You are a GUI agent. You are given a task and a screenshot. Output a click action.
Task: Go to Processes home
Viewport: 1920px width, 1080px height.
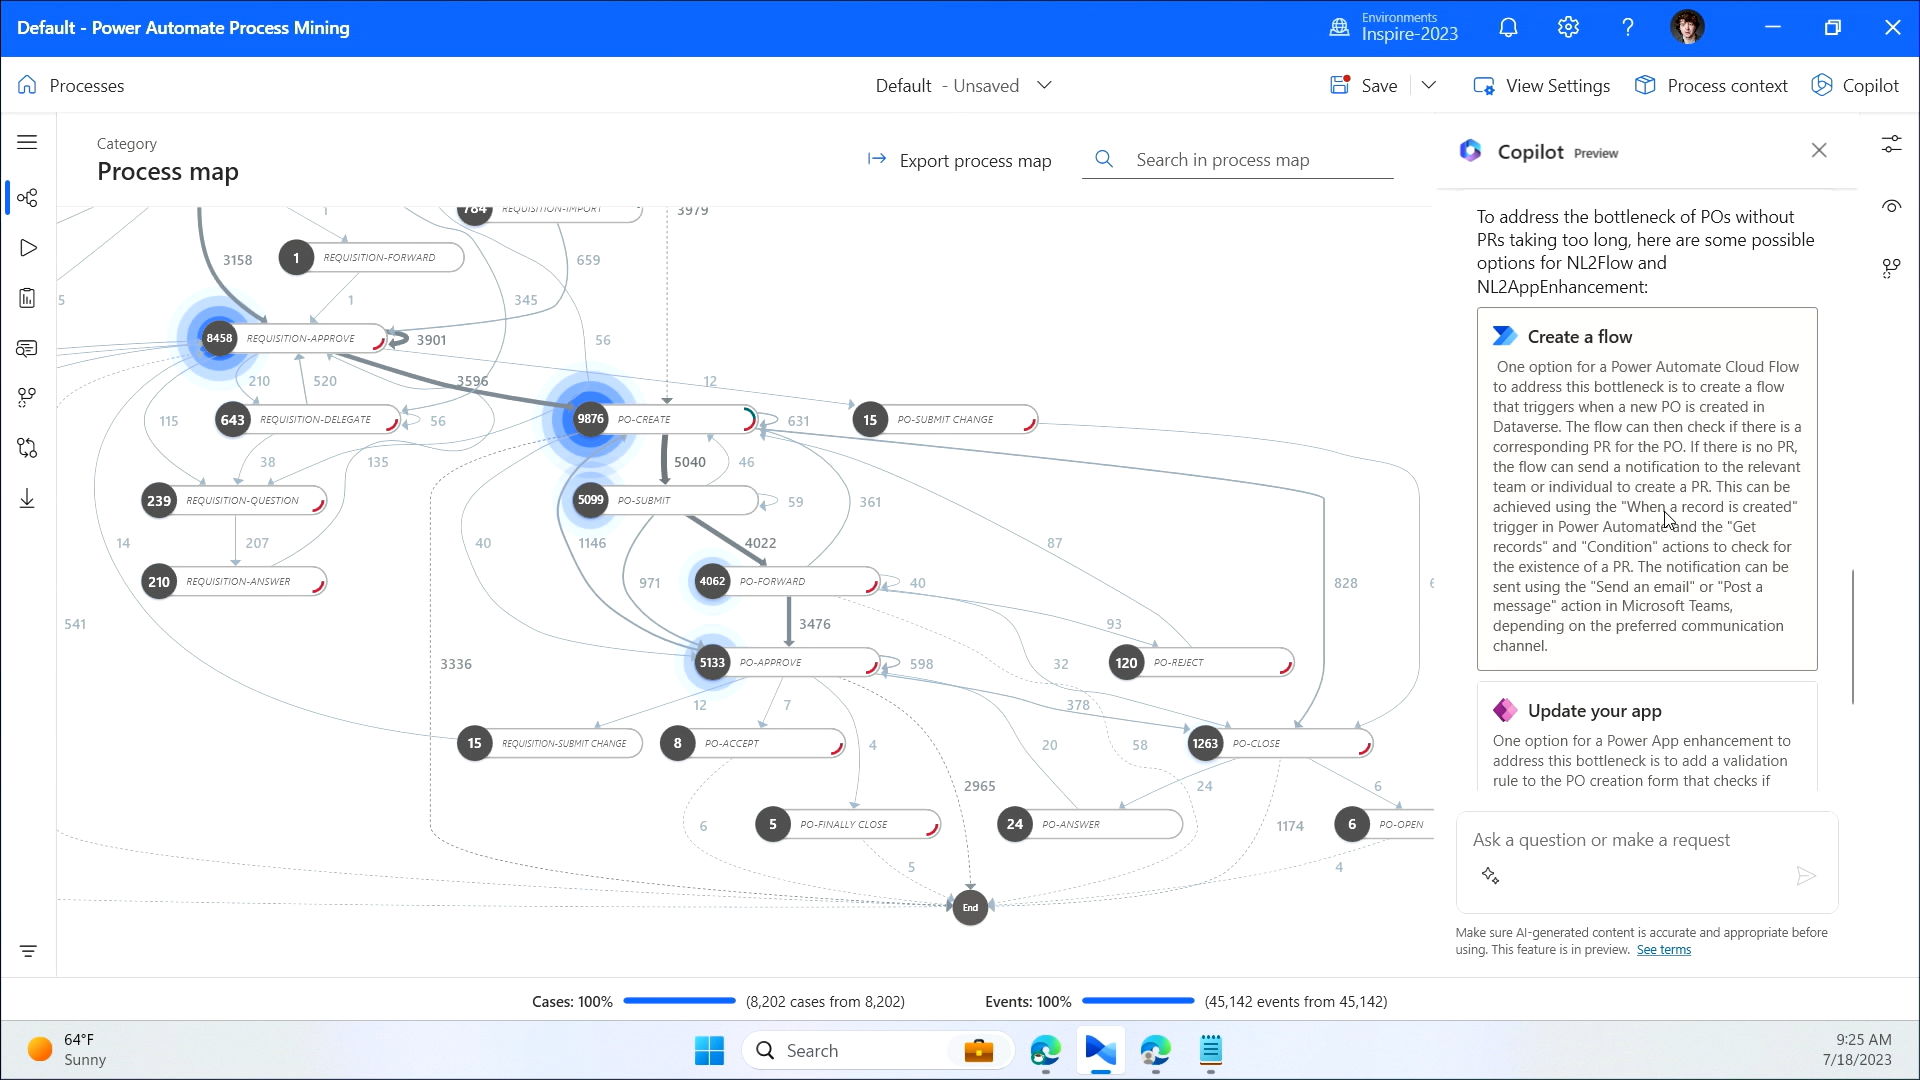coord(71,86)
